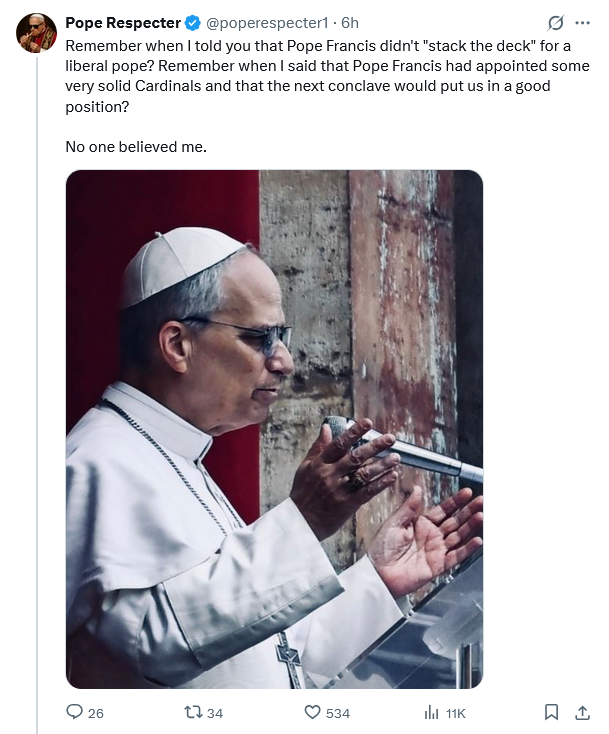The height and width of the screenshot is (734, 609).
Task: Open the repost arrows menu
Action: pyautogui.click(x=192, y=712)
